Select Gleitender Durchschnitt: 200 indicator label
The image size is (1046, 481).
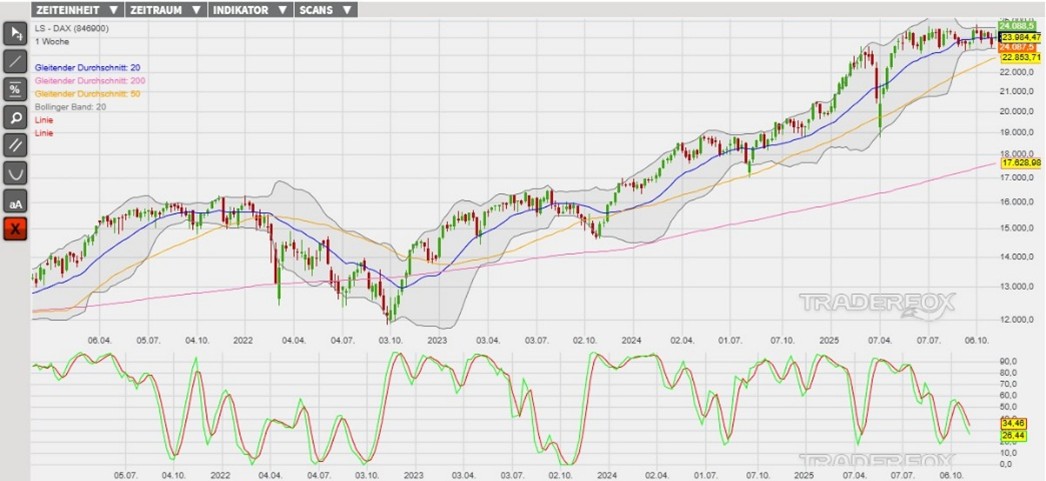coord(90,80)
